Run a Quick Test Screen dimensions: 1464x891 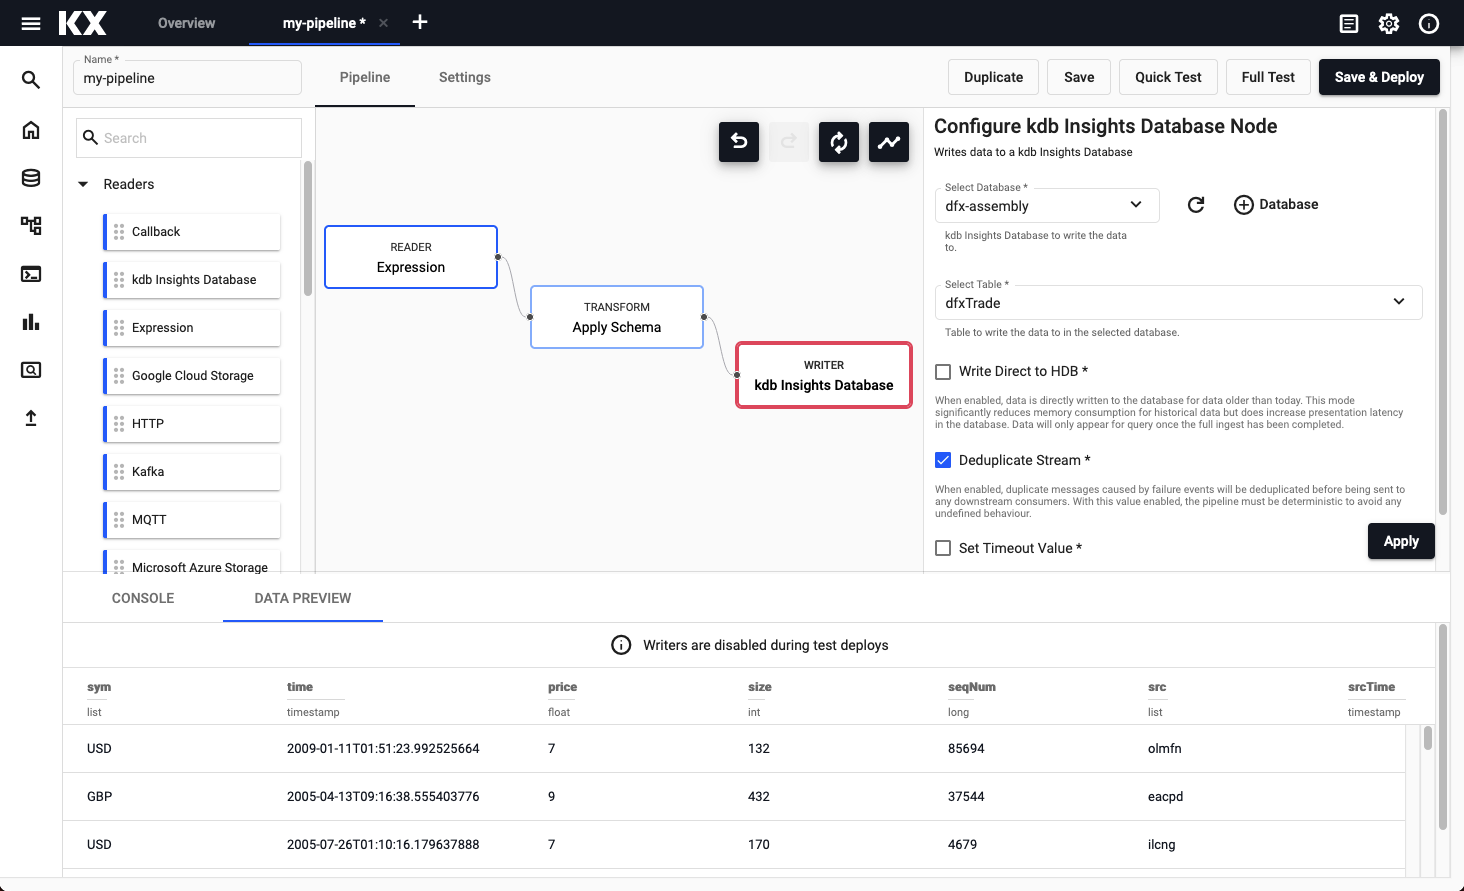coord(1168,77)
